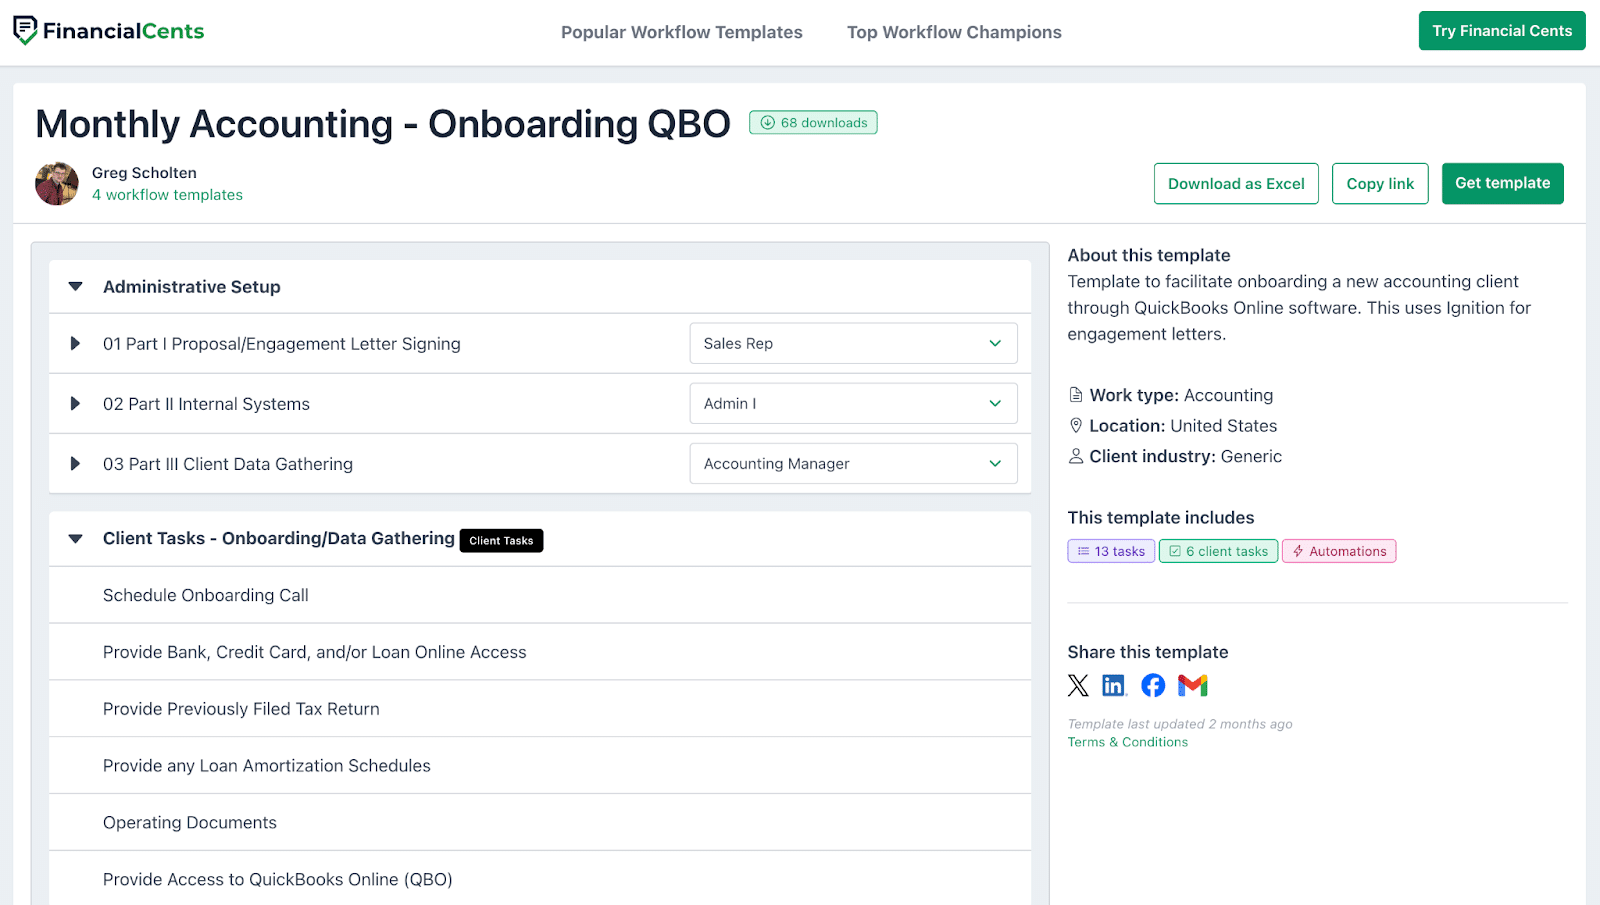Image resolution: width=1600 pixels, height=905 pixels.
Task: Open Popular Workflow Templates menu
Action: point(682,32)
